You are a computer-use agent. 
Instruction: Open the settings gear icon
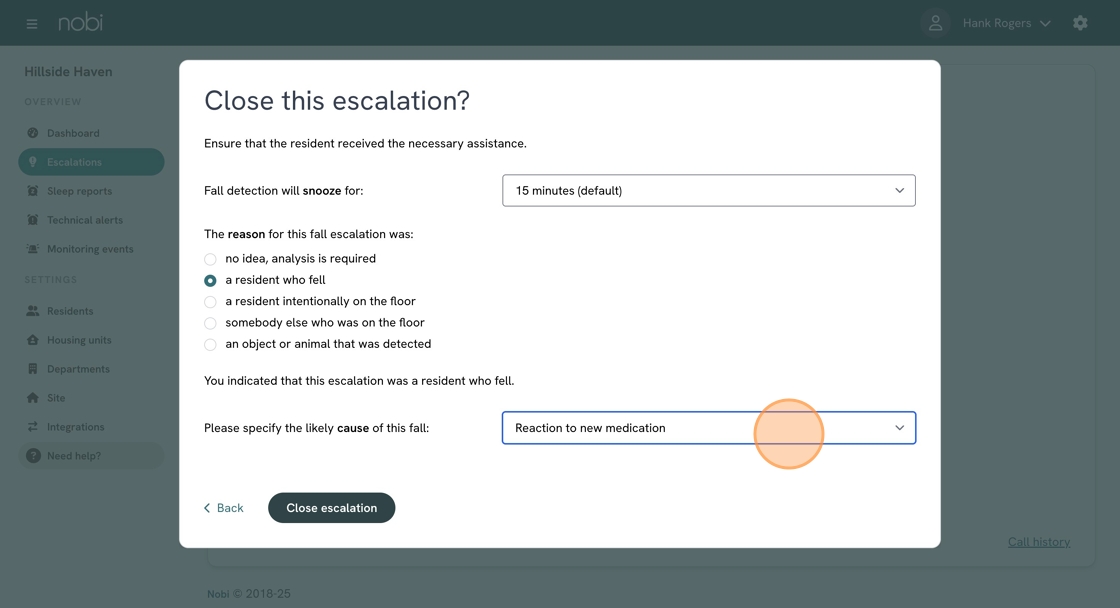click(1080, 23)
